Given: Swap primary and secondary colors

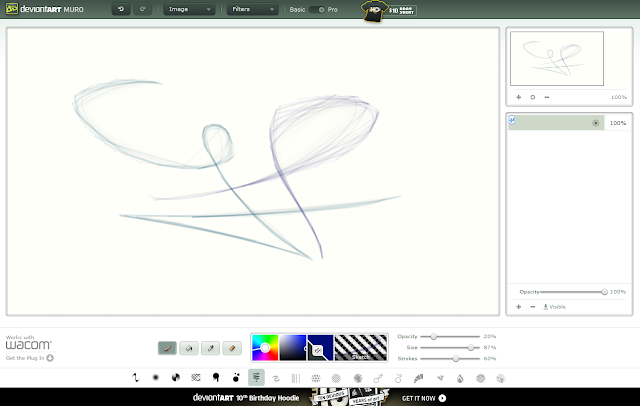Looking at the screenshot, I should click(318, 350).
